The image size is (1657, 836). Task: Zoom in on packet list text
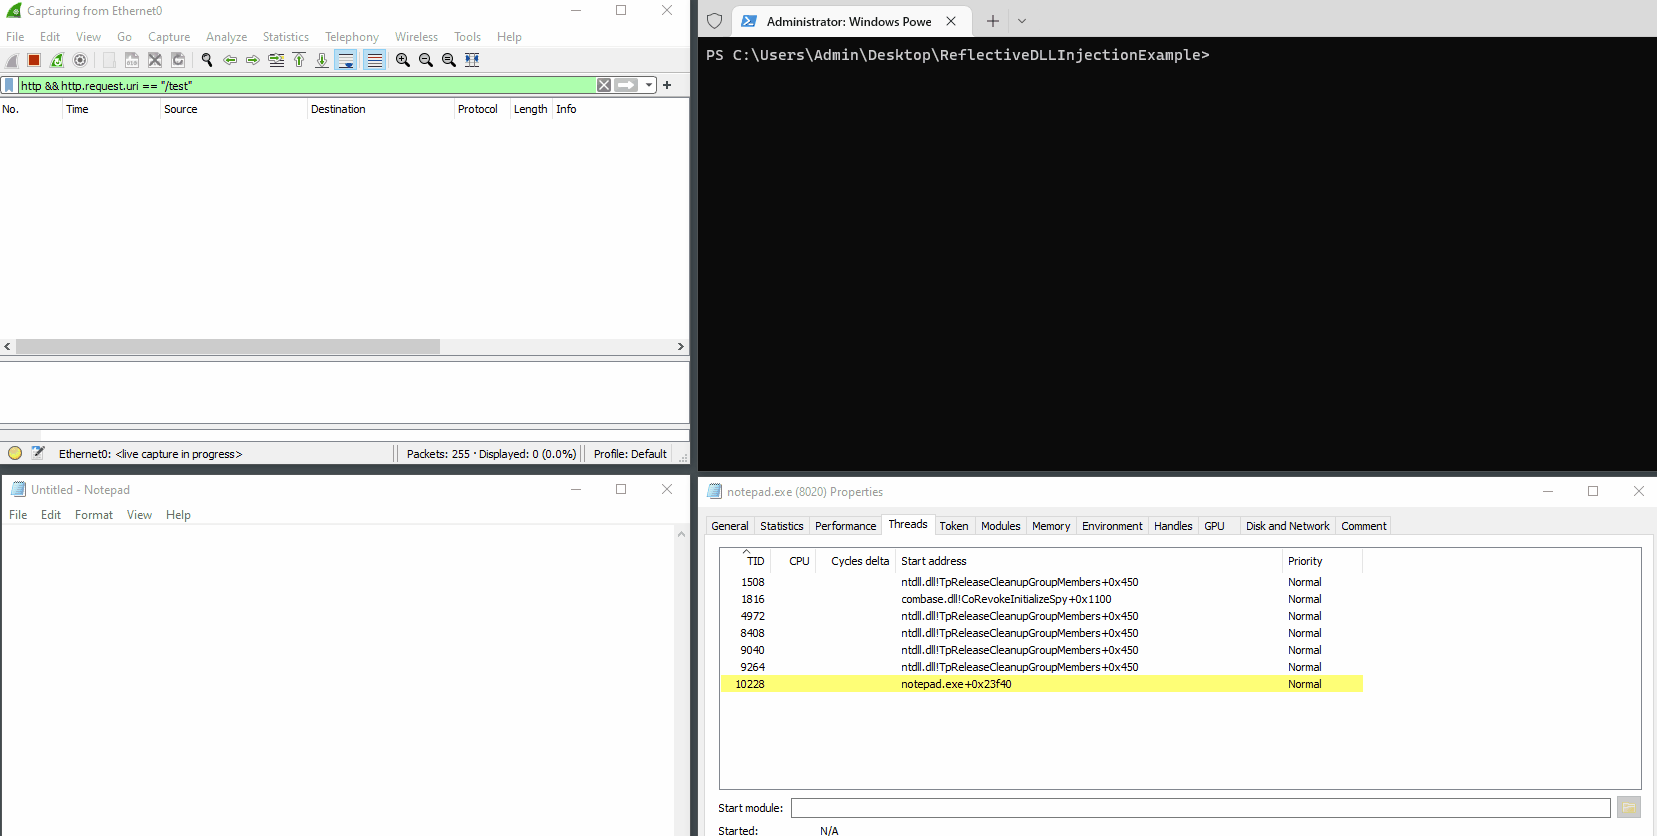(403, 60)
